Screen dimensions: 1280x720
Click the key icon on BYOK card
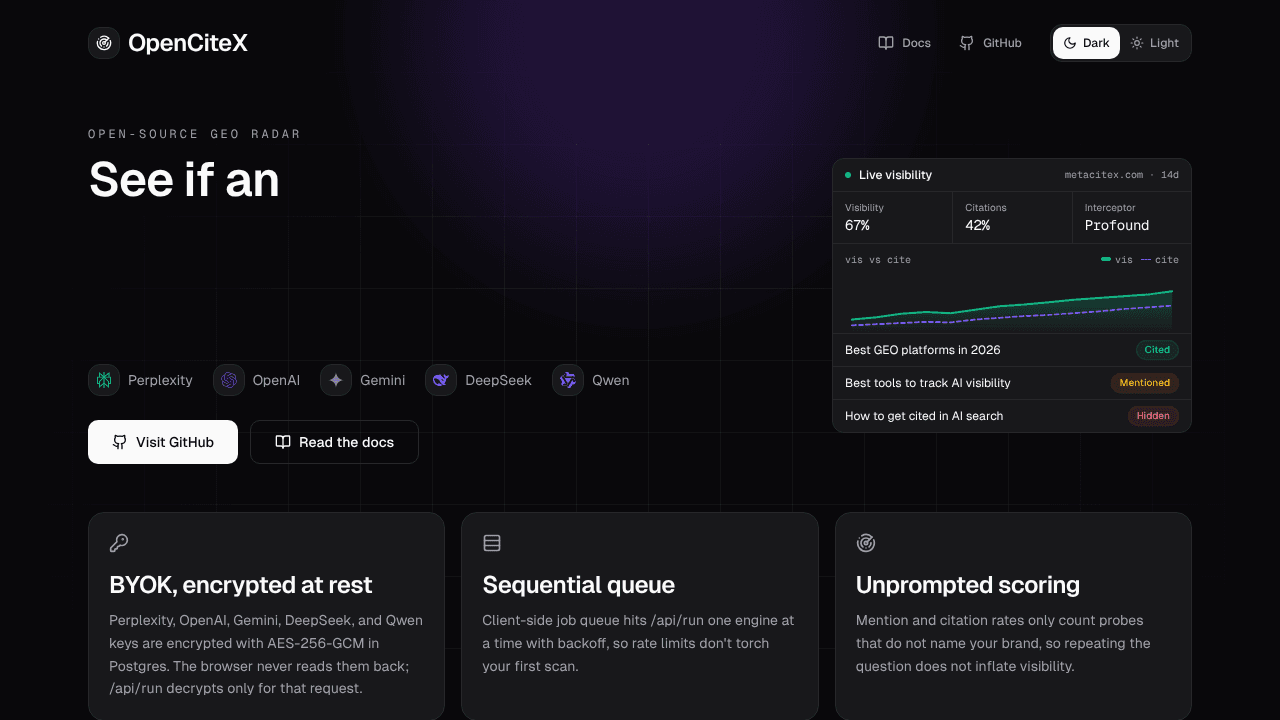coord(119,543)
